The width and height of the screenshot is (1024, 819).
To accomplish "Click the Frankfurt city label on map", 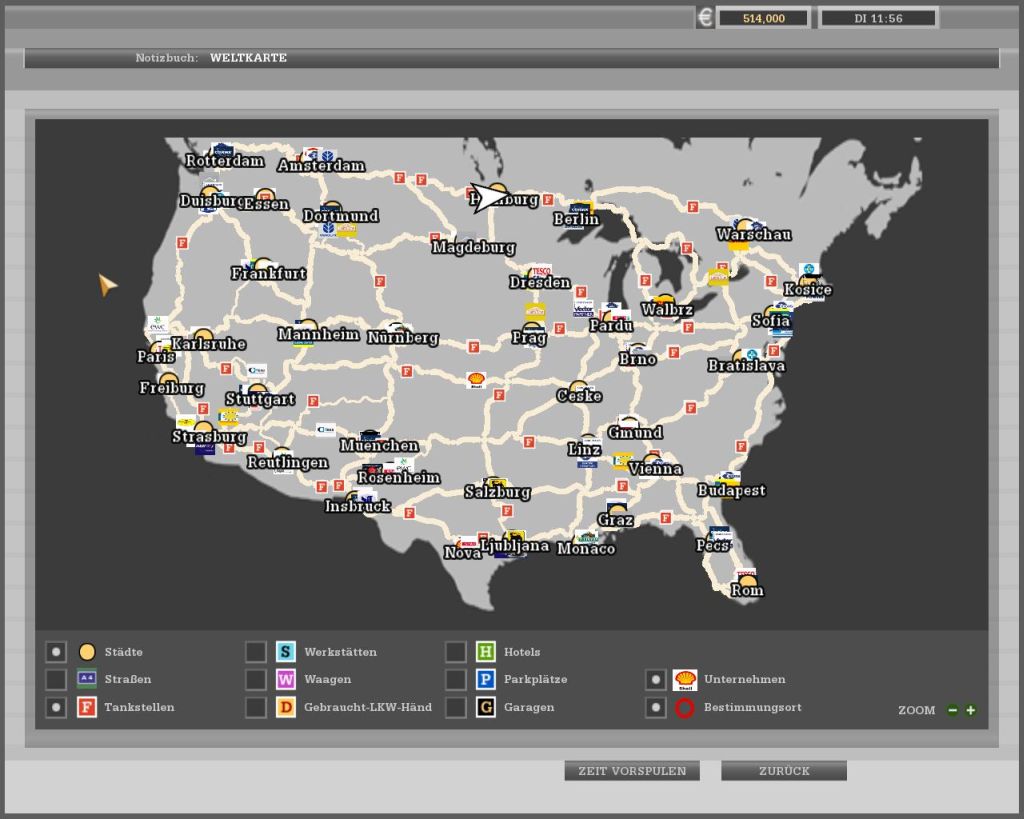I will 268,273.
